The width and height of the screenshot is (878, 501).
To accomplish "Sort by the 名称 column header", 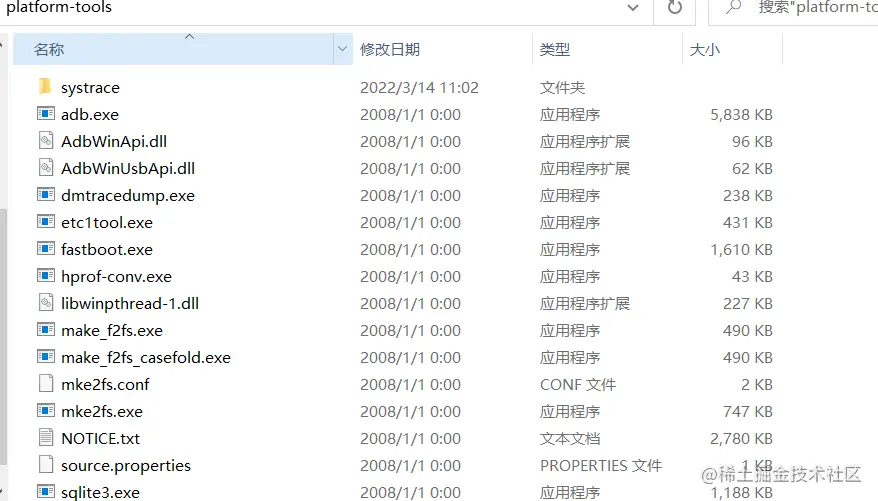I will tap(174, 49).
